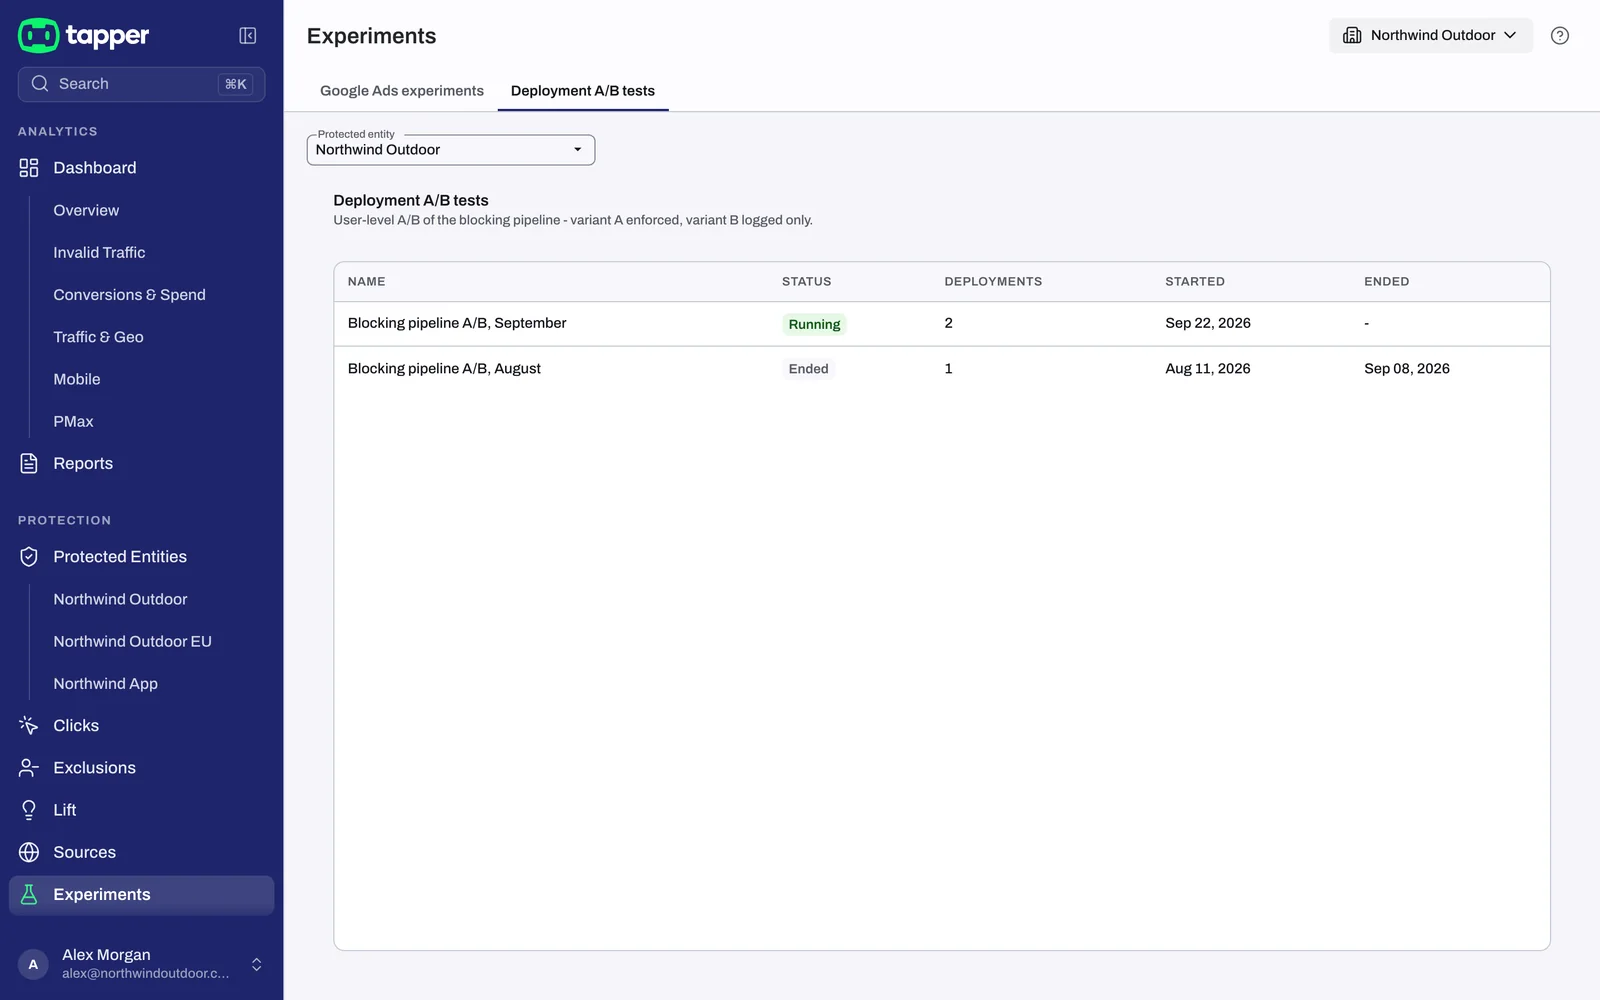
Task: Sort by the STARTED column header
Action: coord(1194,282)
